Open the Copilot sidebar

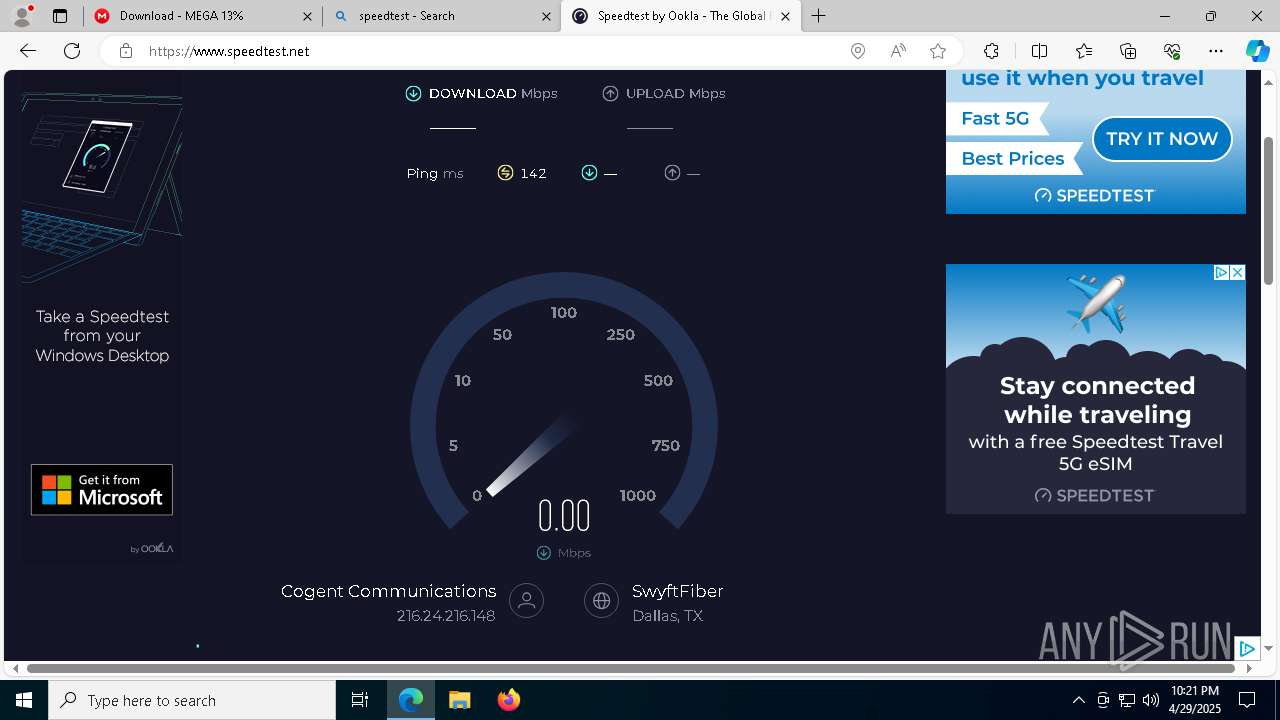[x=1257, y=51]
